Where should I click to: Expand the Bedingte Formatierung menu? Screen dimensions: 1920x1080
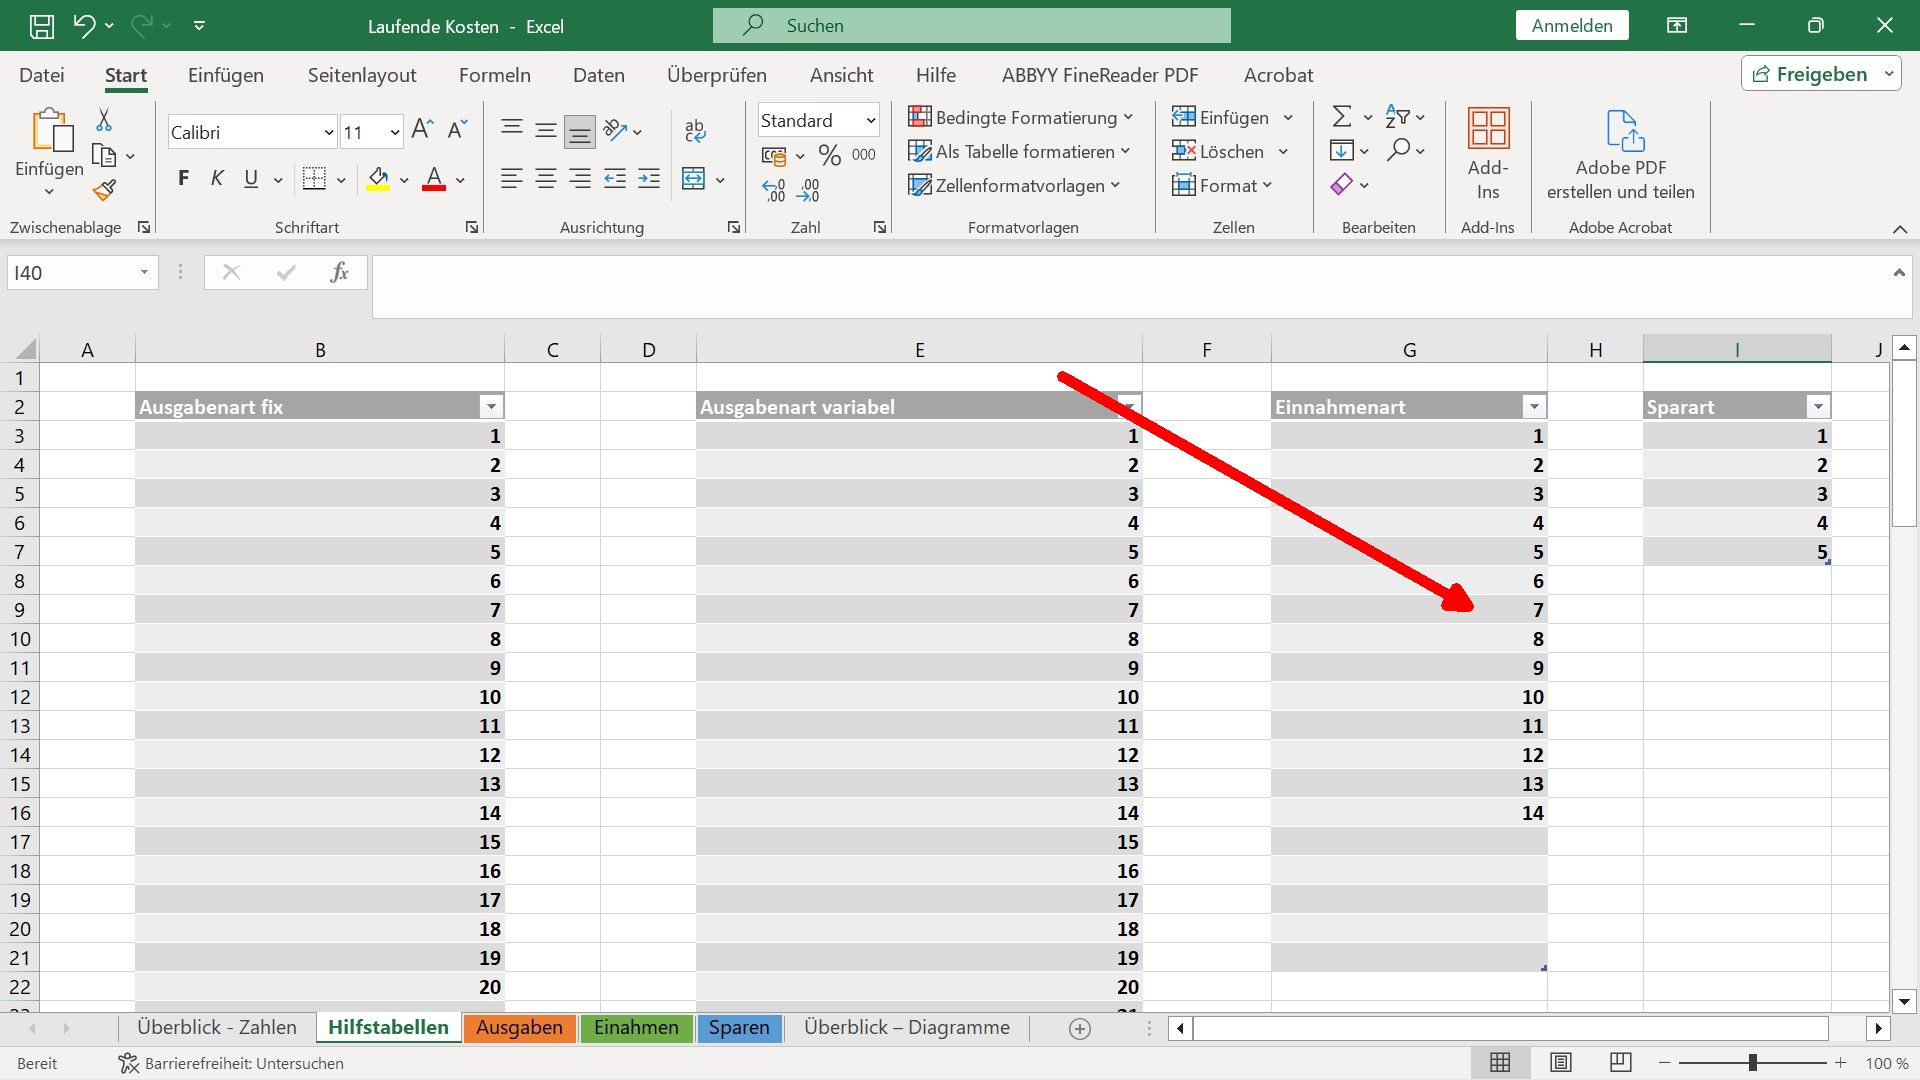tap(1020, 117)
